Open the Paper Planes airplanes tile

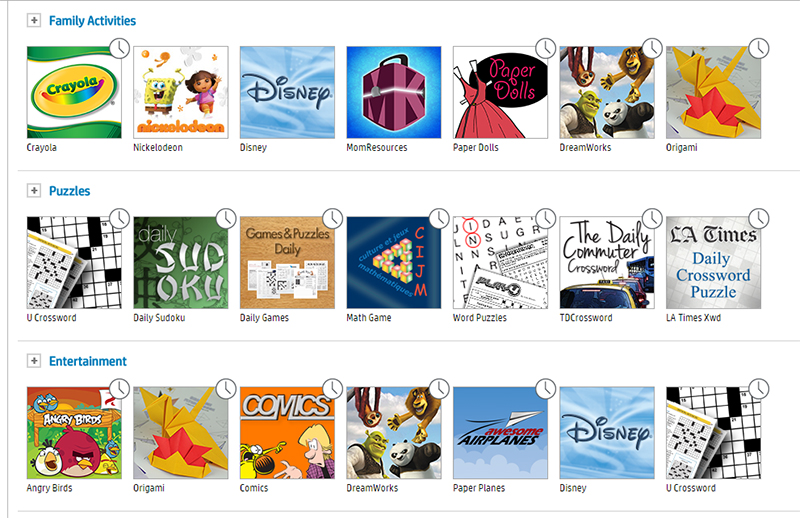pyautogui.click(x=501, y=433)
